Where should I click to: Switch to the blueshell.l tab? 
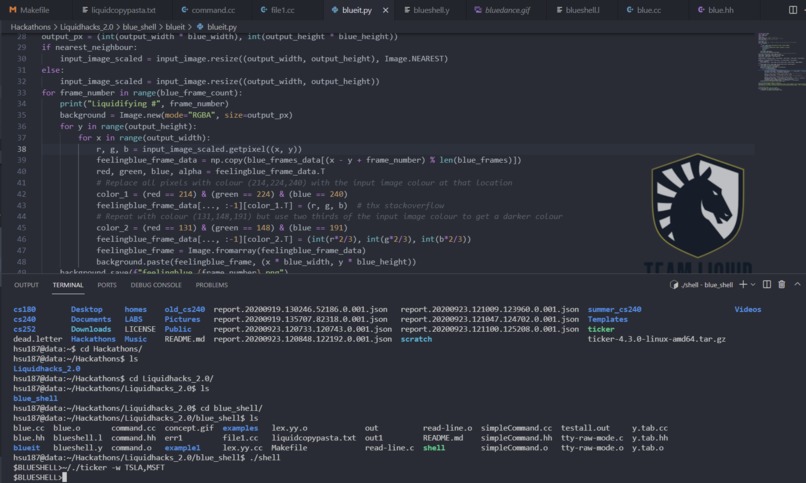[582, 10]
